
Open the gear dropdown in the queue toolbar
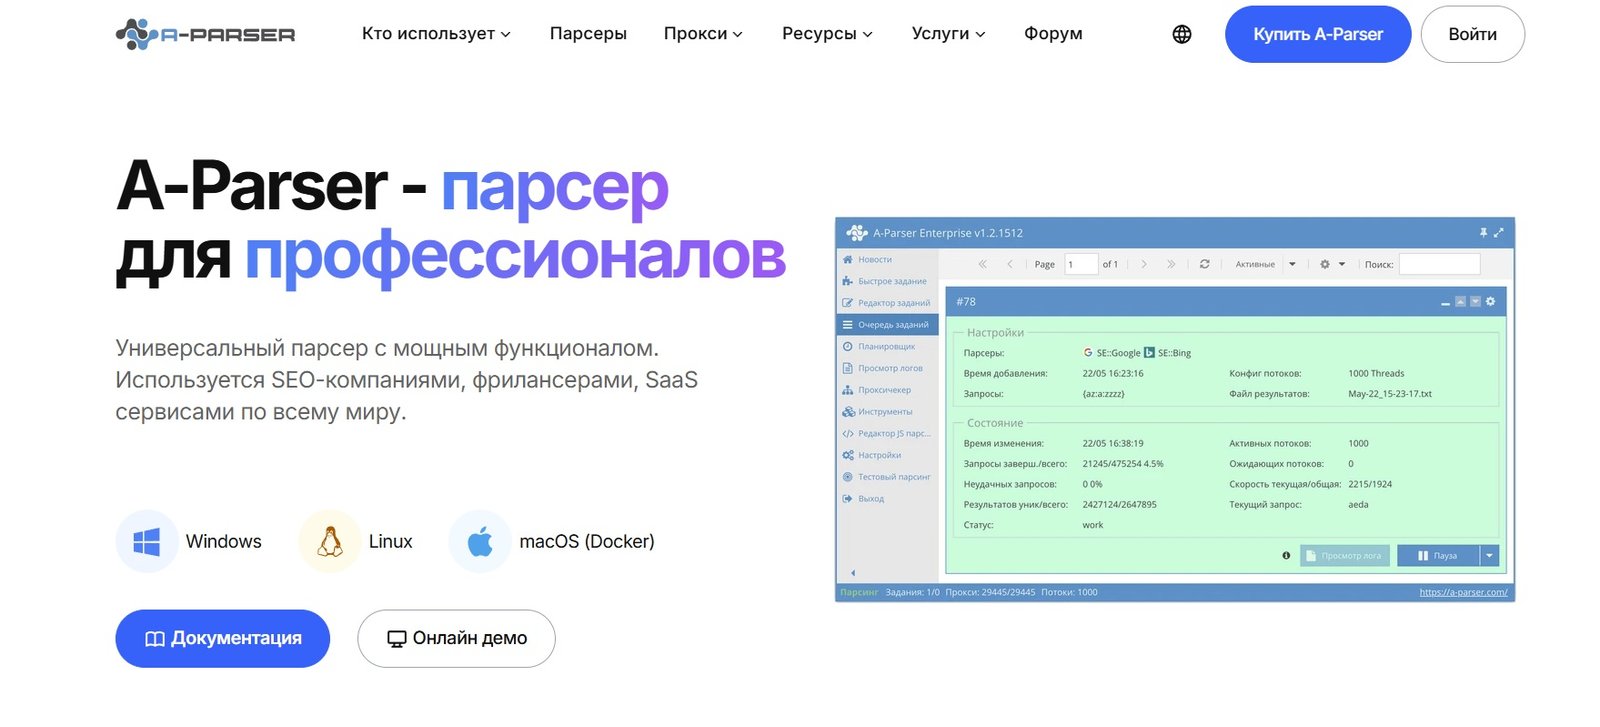[x=1332, y=264]
